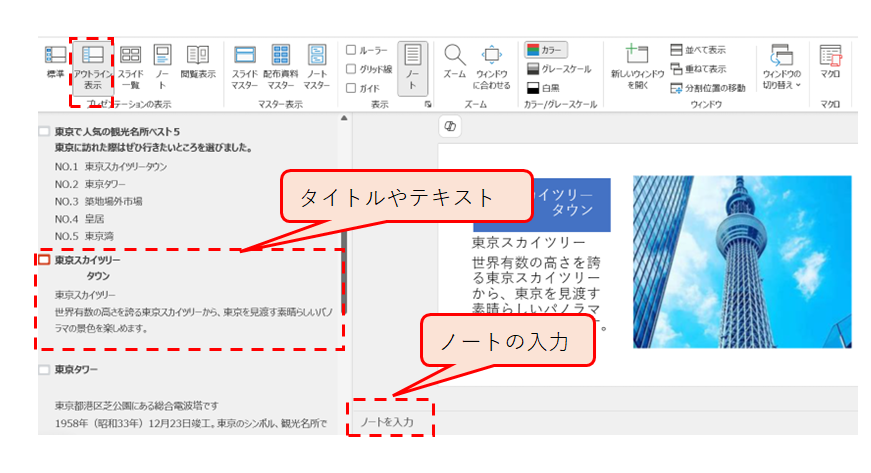Enable the グリッド線 checkbox
Viewport: 871px width, 473px height.
click(351, 69)
